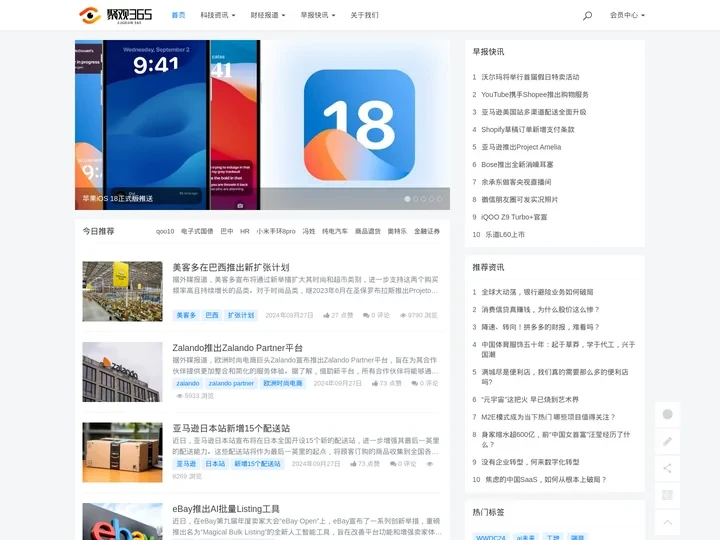Open Shopify草稿订单新增支付条款
The image size is (720, 540).
(528, 129)
